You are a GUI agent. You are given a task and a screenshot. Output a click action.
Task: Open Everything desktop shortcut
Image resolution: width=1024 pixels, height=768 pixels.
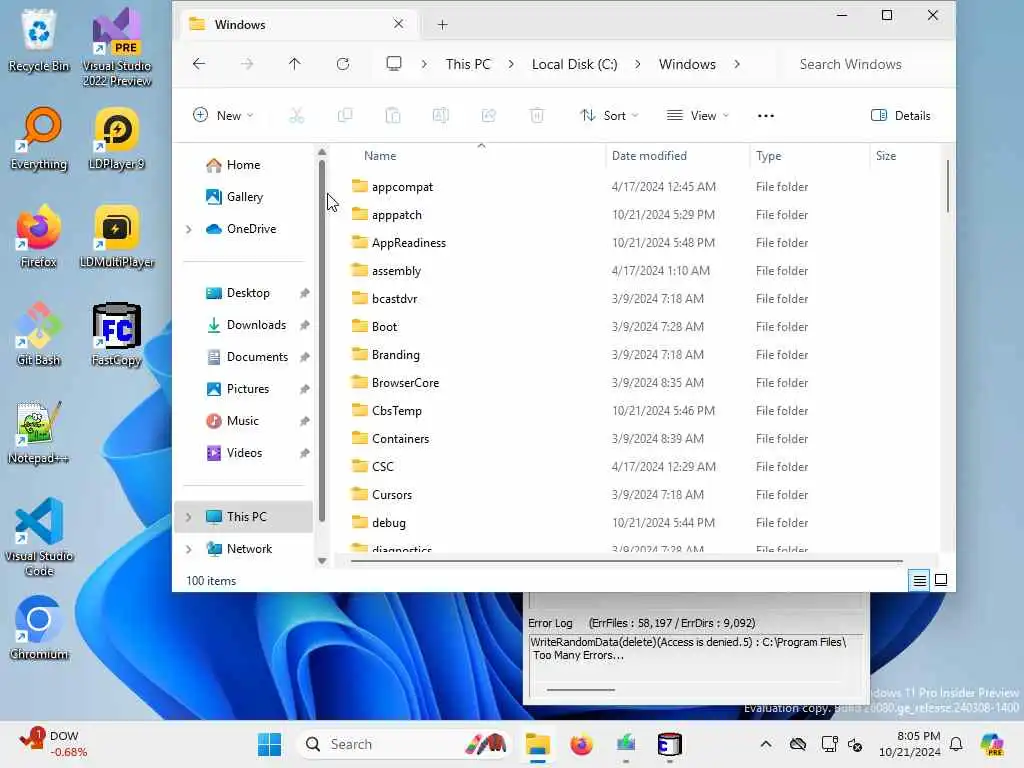[x=39, y=138]
